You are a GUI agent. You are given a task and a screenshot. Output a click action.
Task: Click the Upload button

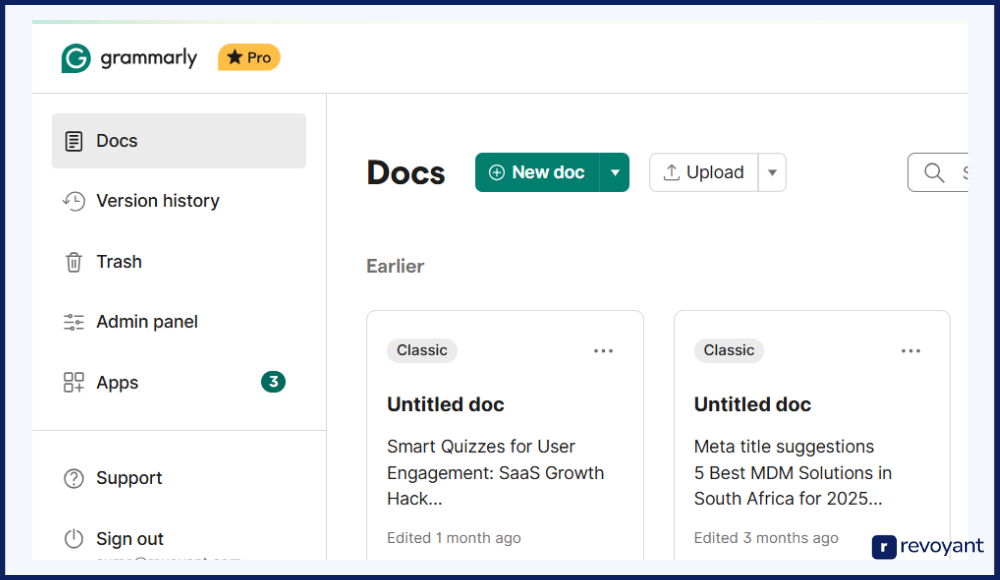pos(703,172)
